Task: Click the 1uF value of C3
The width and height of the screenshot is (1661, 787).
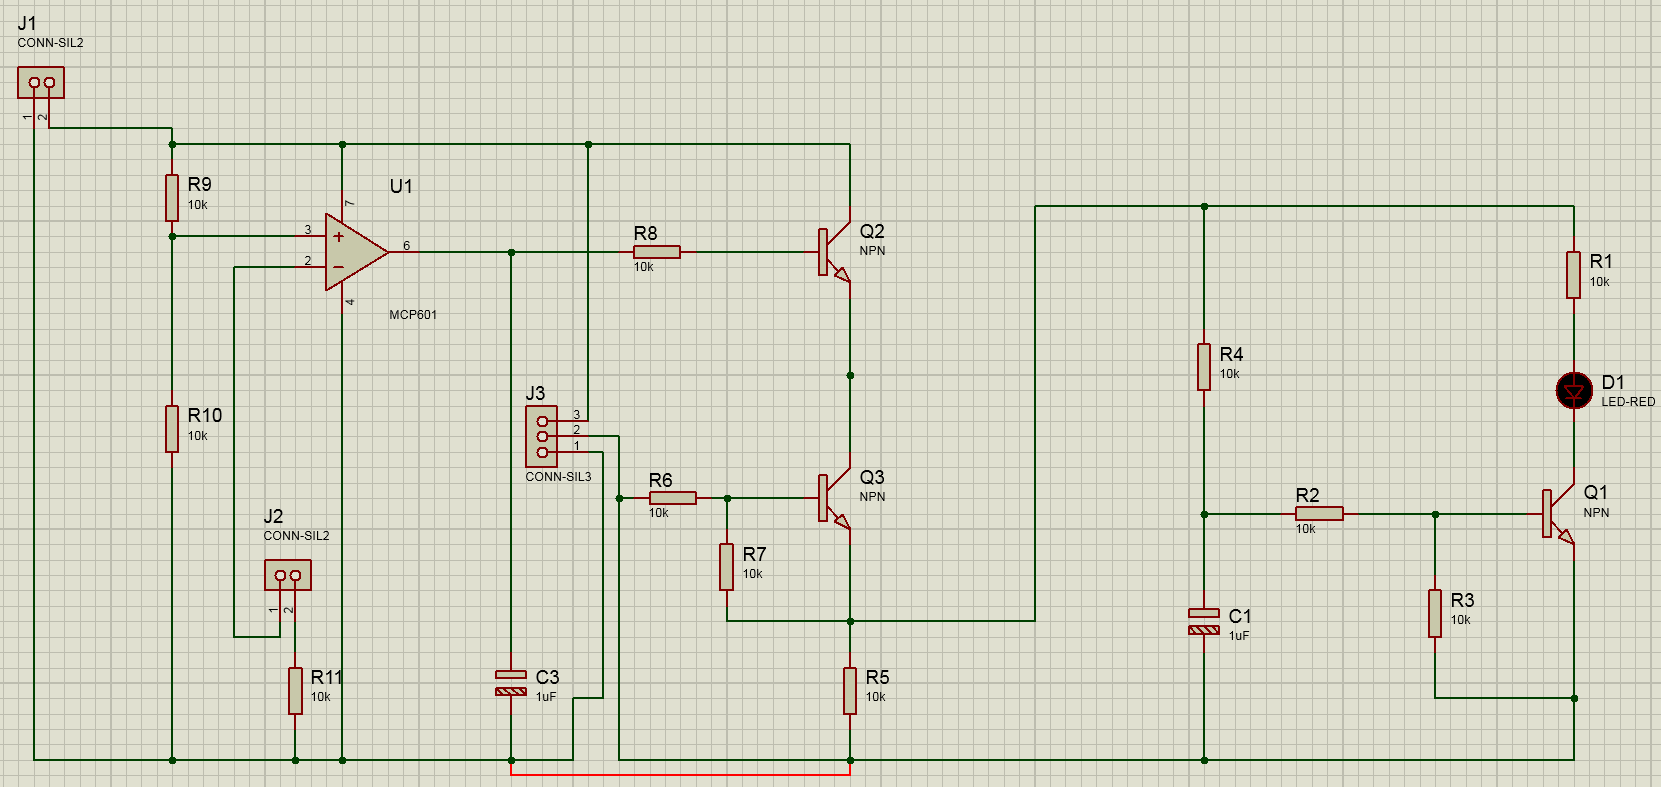Action: pyautogui.click(x=546, y=697)
